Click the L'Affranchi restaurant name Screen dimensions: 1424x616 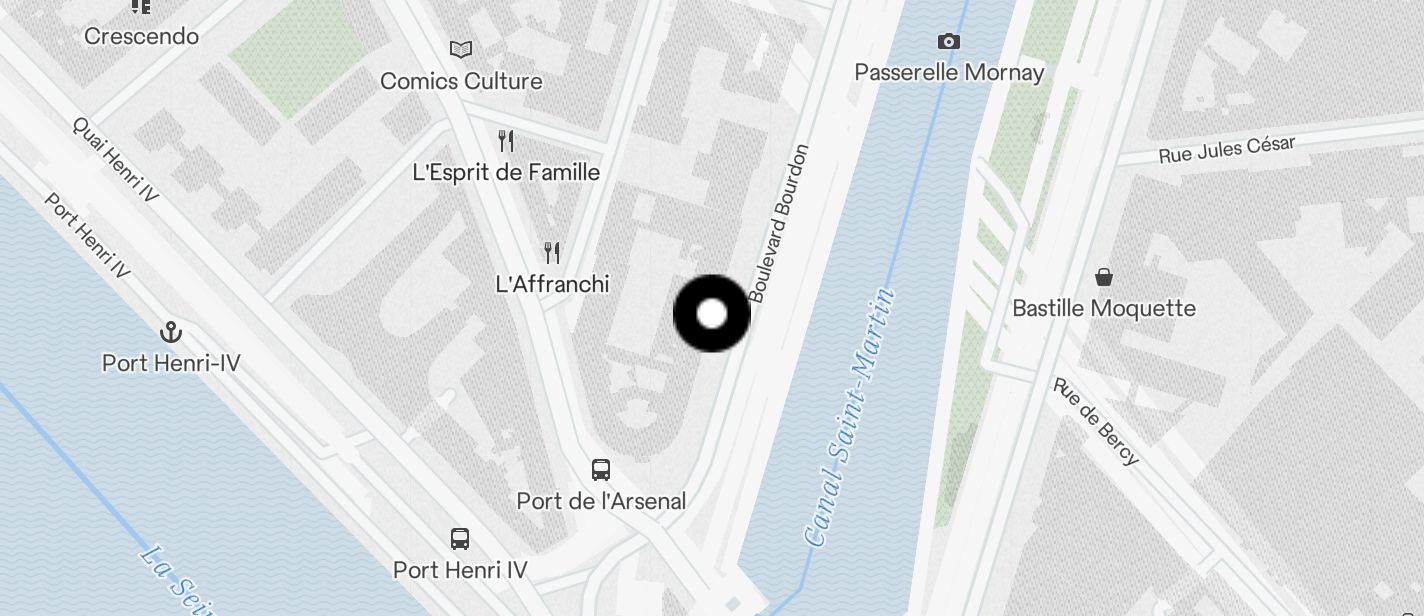click(x=552, y=284)
